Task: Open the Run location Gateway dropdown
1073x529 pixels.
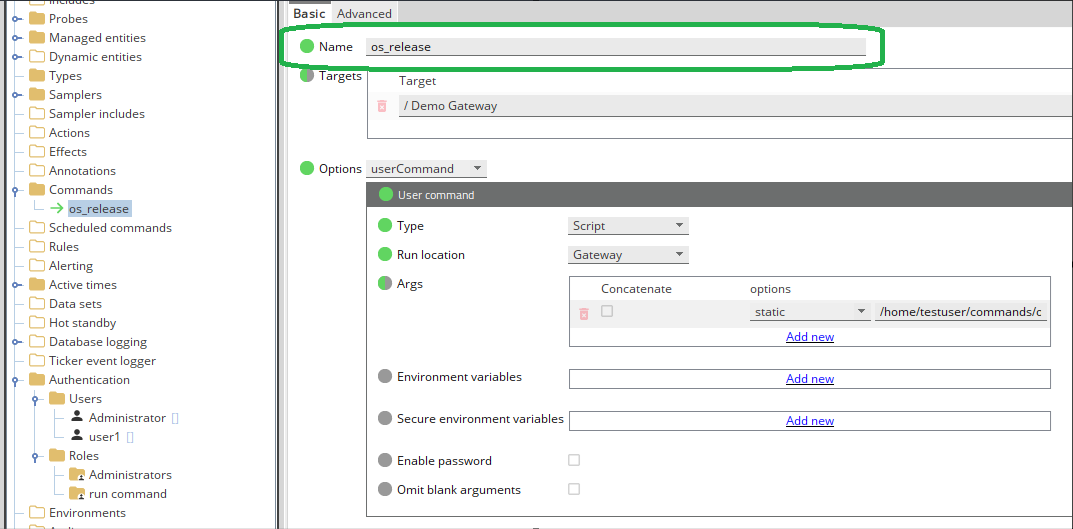Action: (628, 255)
